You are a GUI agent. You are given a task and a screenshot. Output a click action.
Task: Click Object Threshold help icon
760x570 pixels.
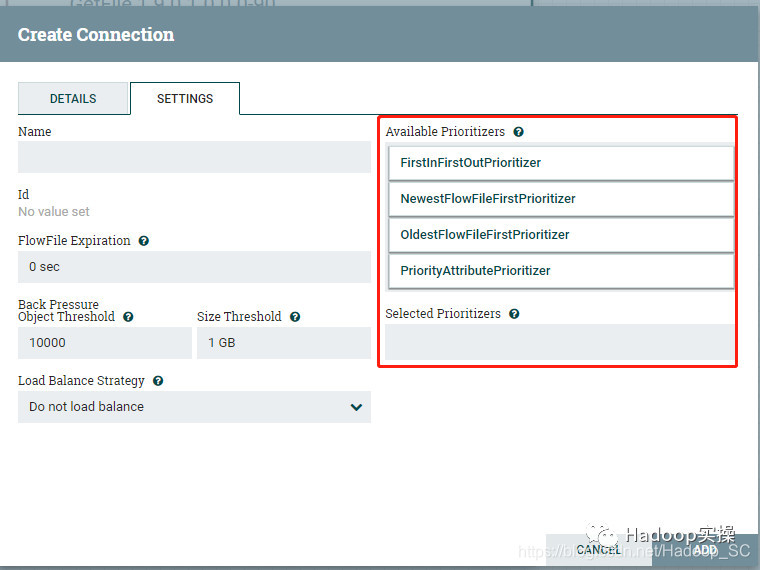[128, 317]
